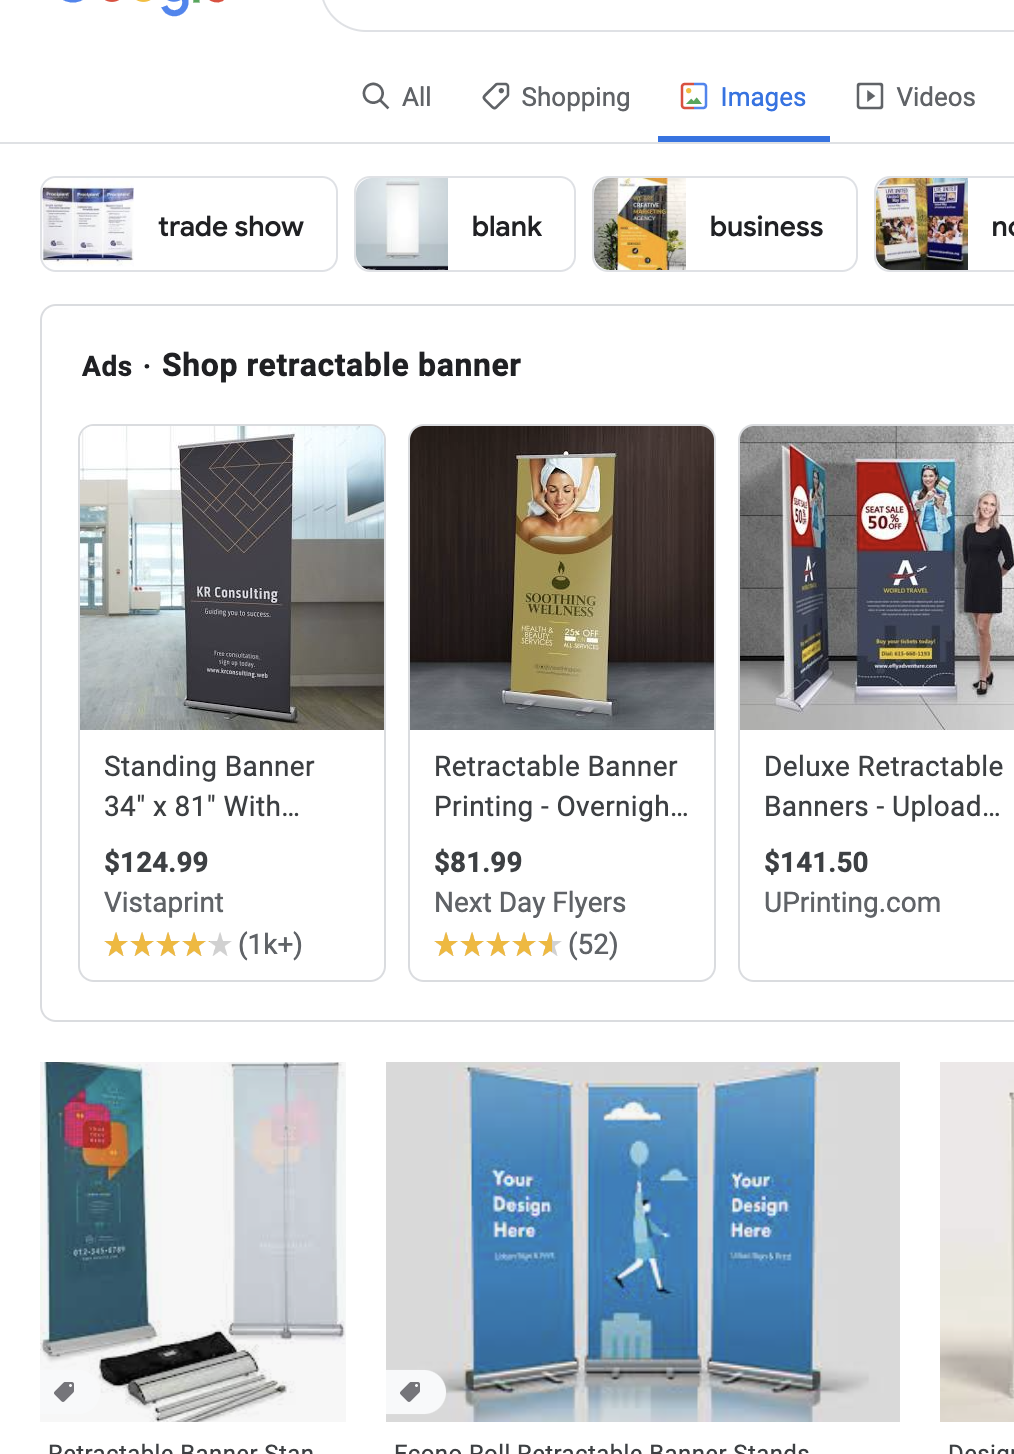This screenshot has height=1454, width=1014.
Task: Click the Vistaprint star rating
Action: [x=168, y=944]
